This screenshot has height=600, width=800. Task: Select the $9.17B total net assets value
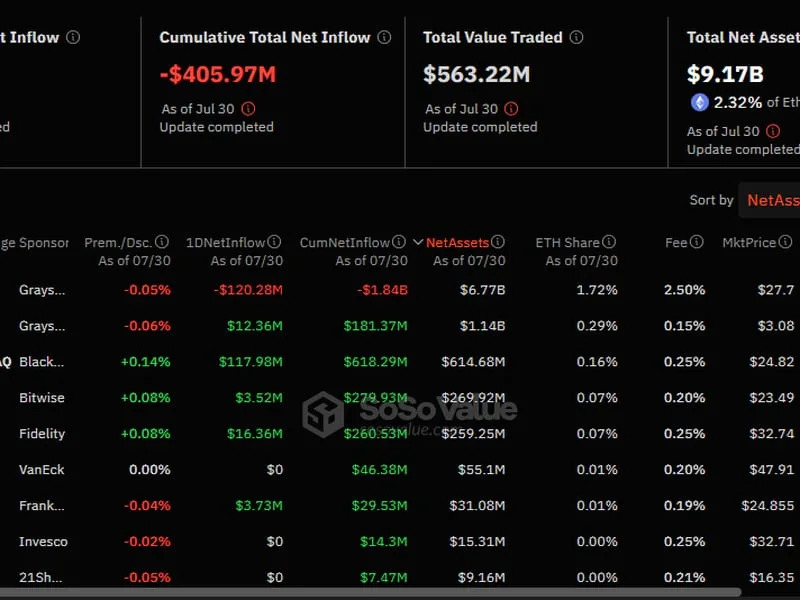[725, 74]
